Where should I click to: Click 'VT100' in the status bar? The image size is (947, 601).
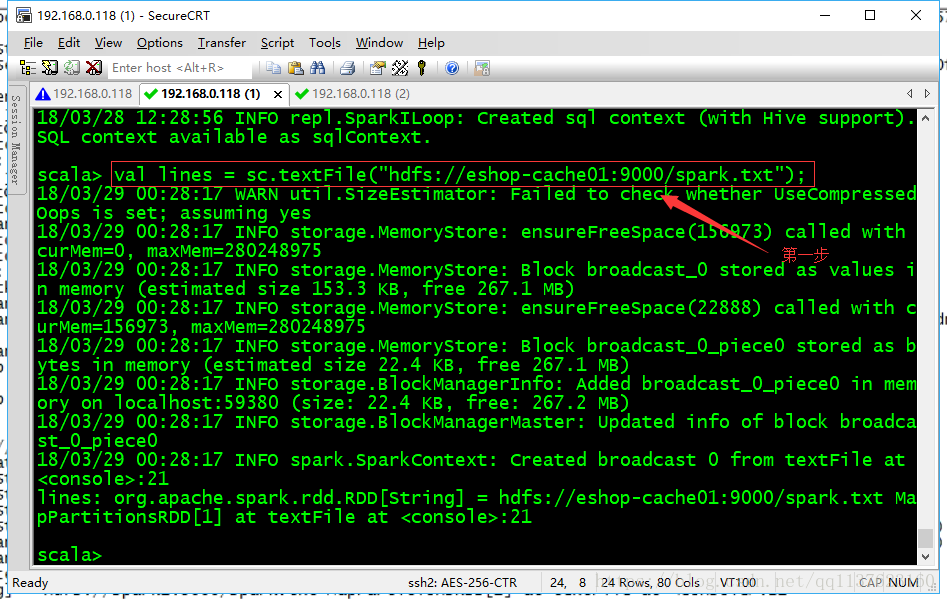tap(738, 583)
